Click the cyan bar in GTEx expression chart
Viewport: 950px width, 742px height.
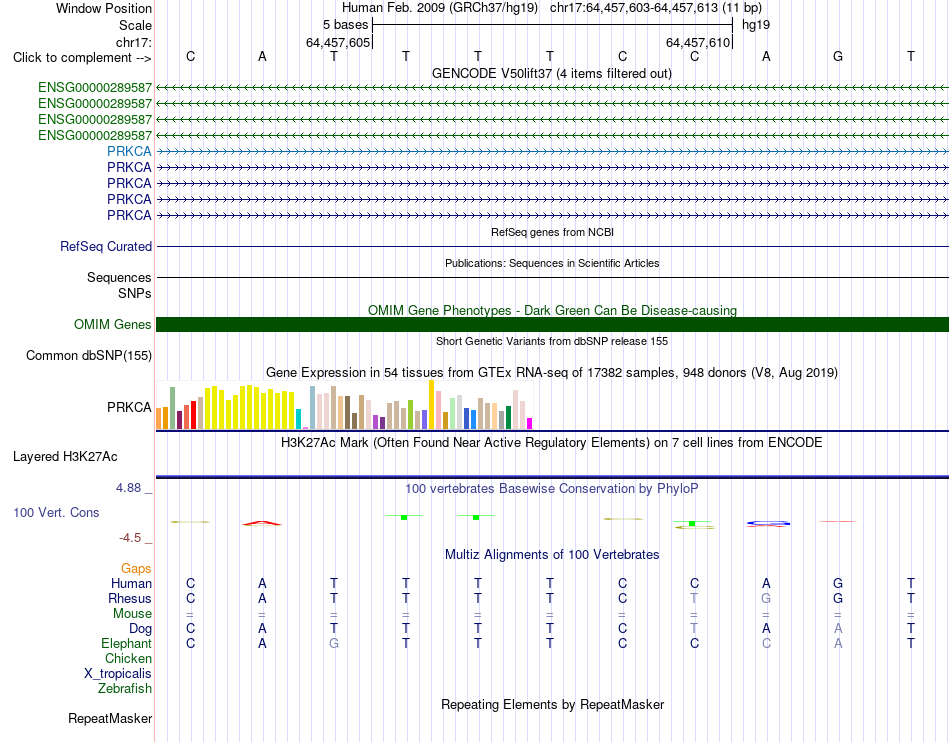[x=298, y=419]
